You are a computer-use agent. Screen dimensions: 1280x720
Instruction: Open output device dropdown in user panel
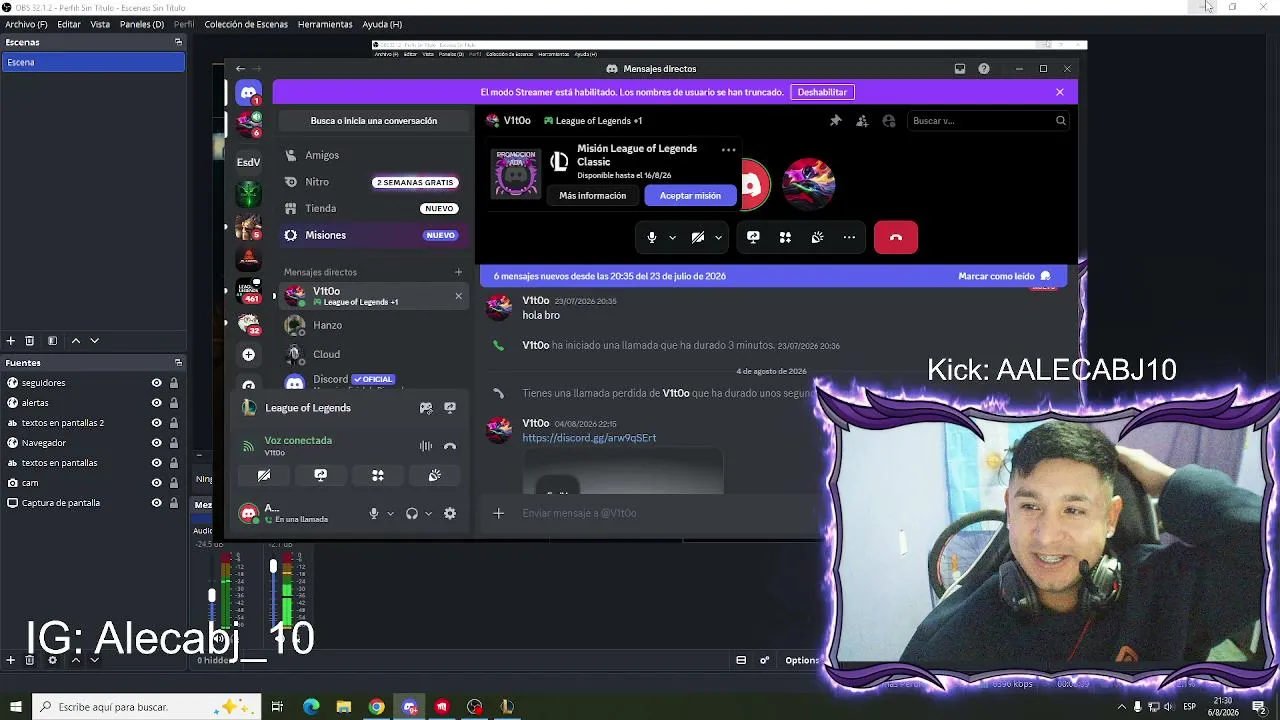(428, 514)
